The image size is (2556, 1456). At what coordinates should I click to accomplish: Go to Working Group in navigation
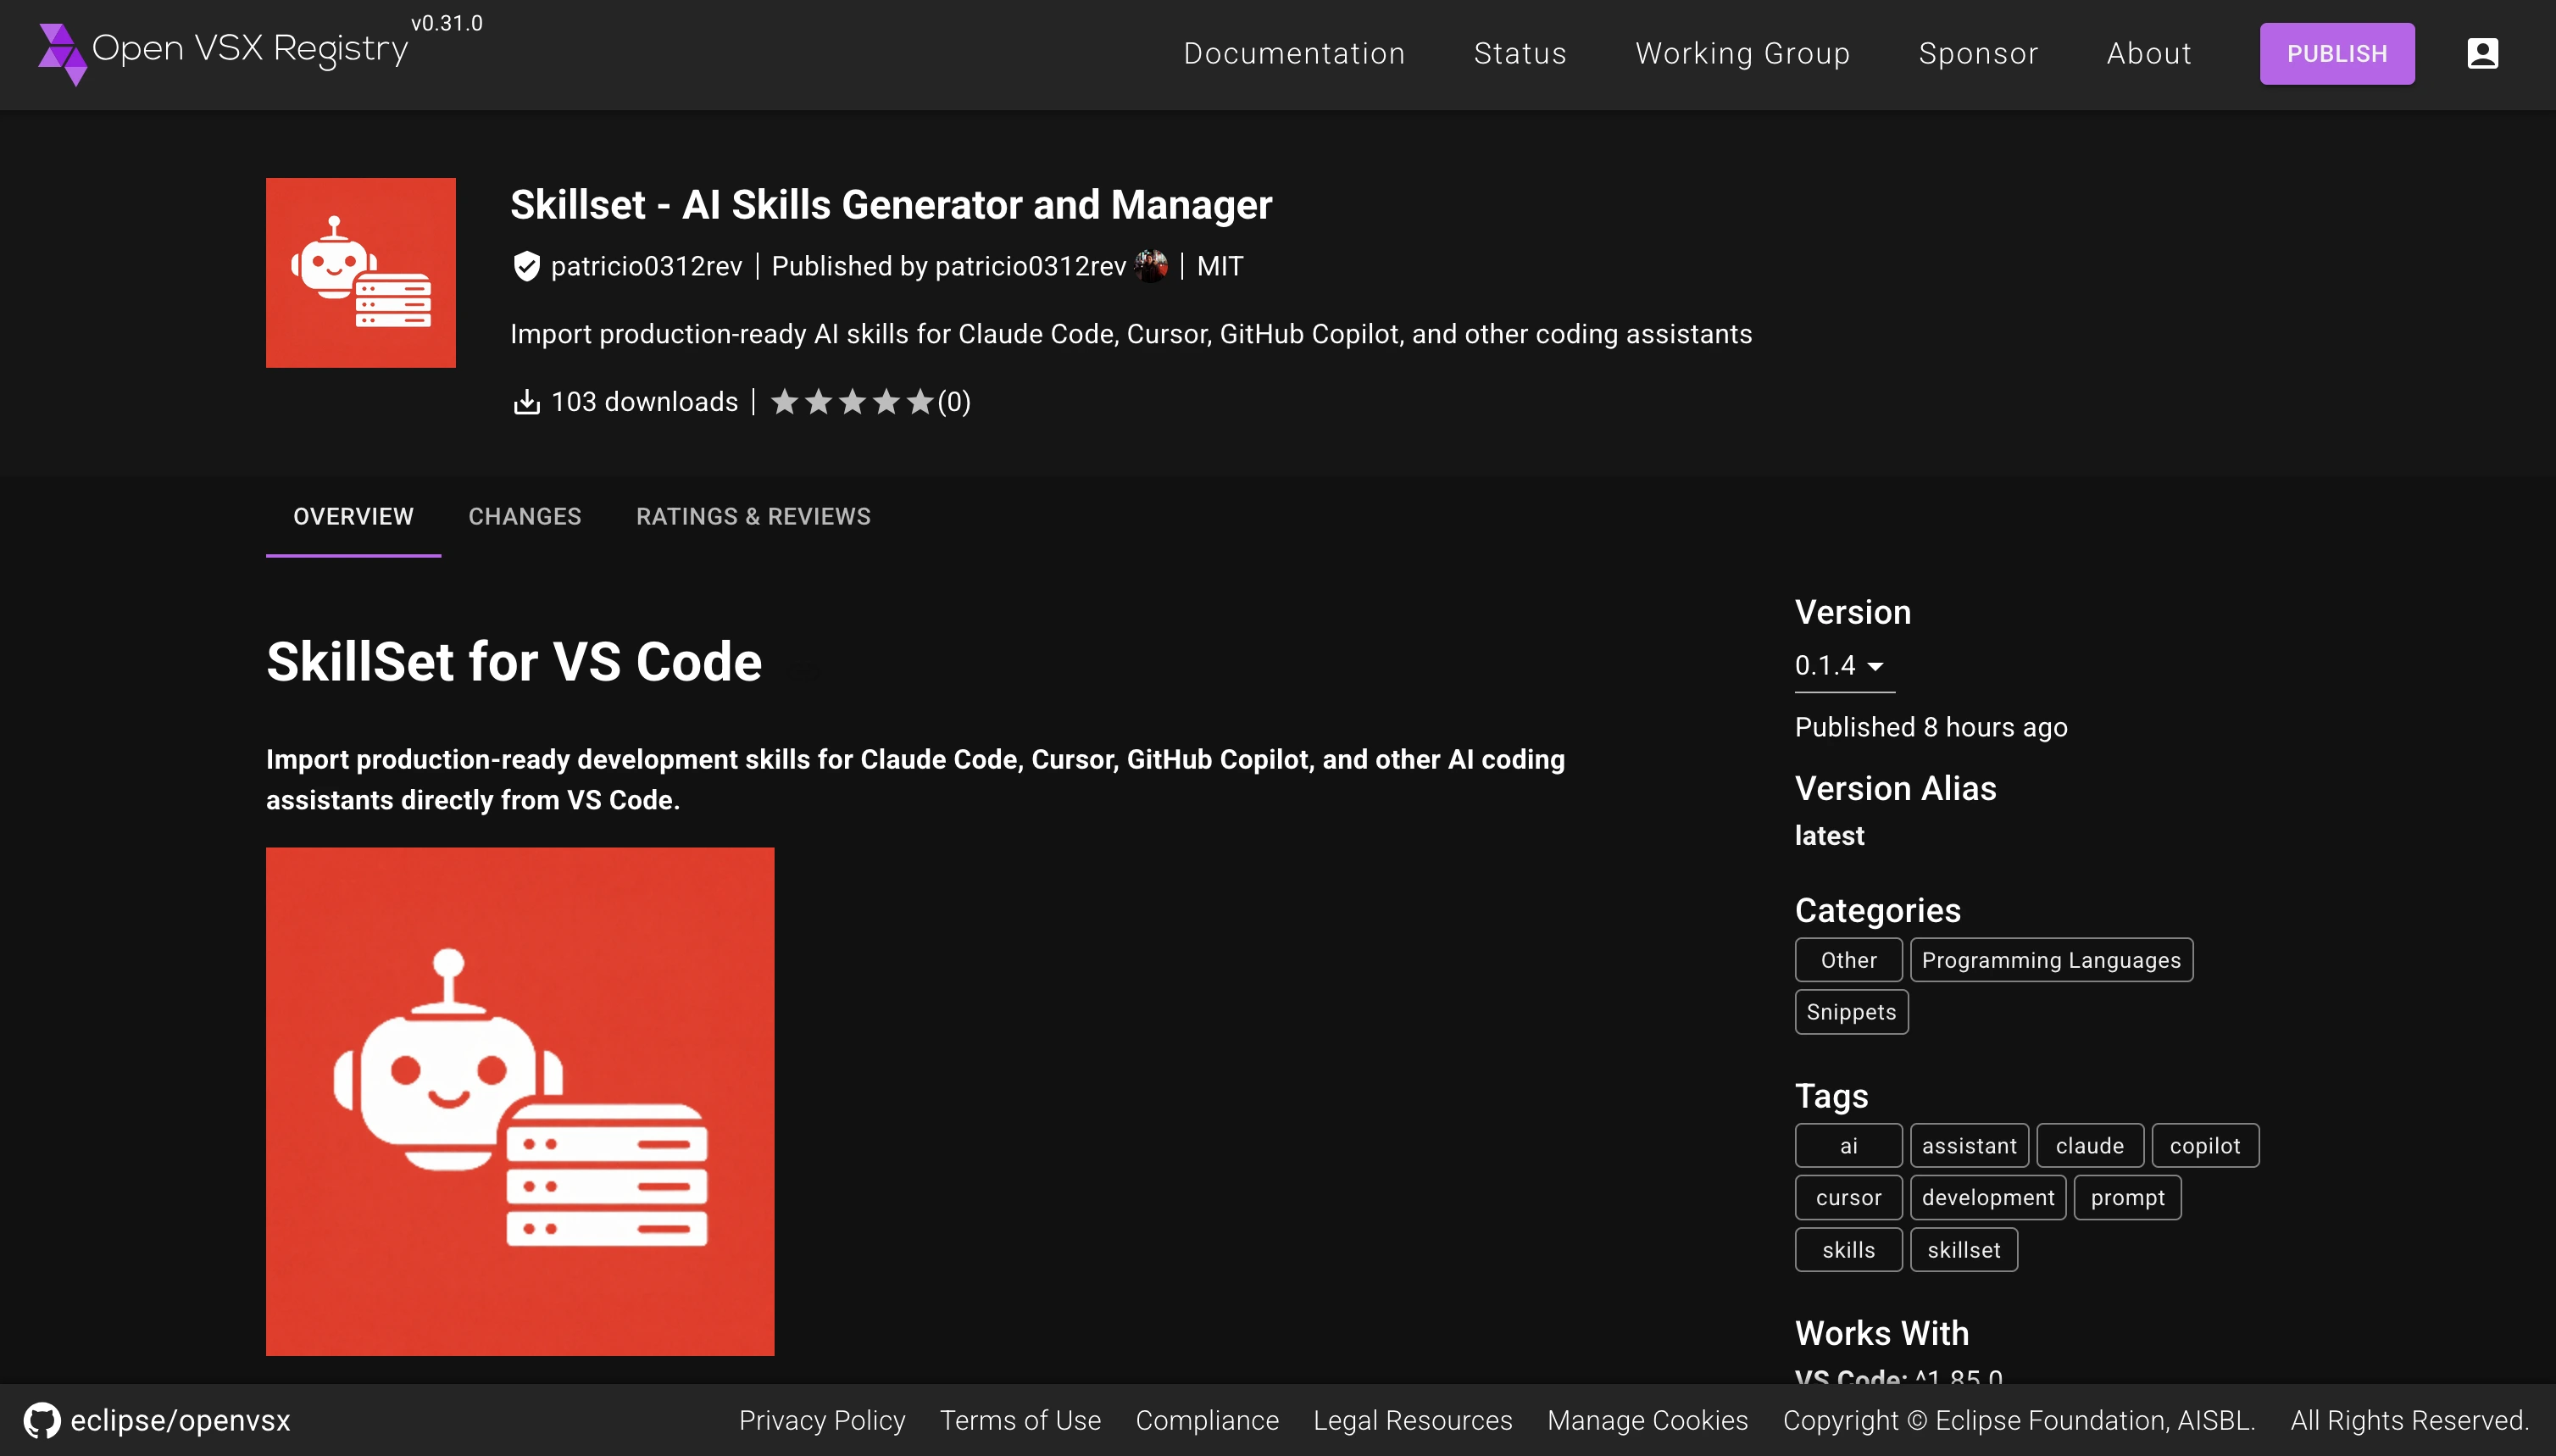pyautogui.click(x=1742, y=53)
